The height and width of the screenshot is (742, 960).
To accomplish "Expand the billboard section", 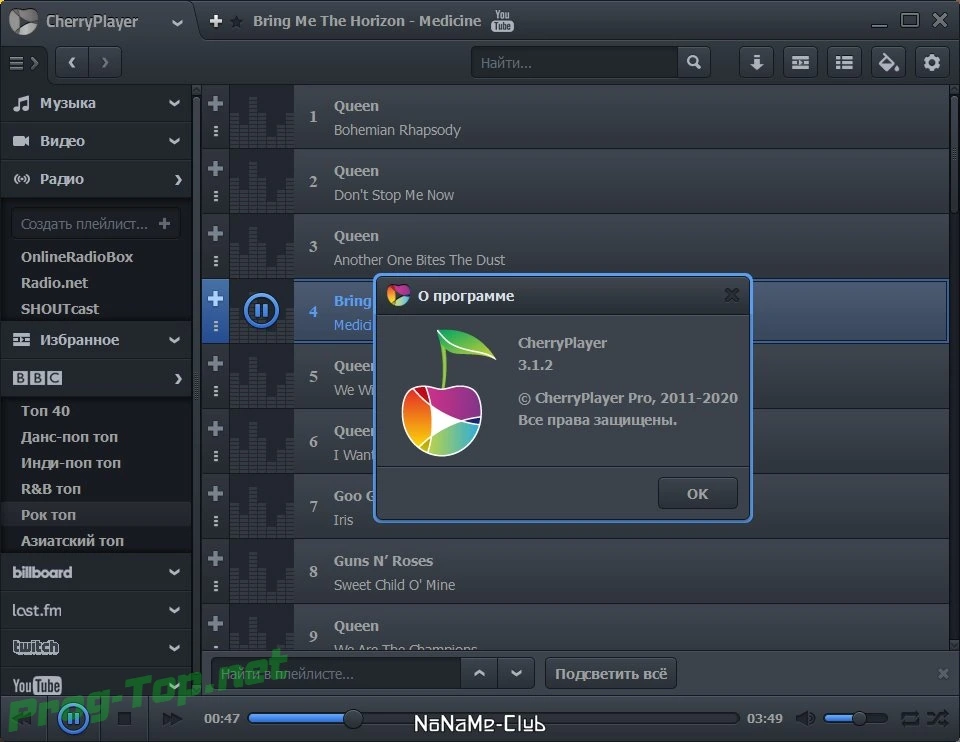I will 174,572.
